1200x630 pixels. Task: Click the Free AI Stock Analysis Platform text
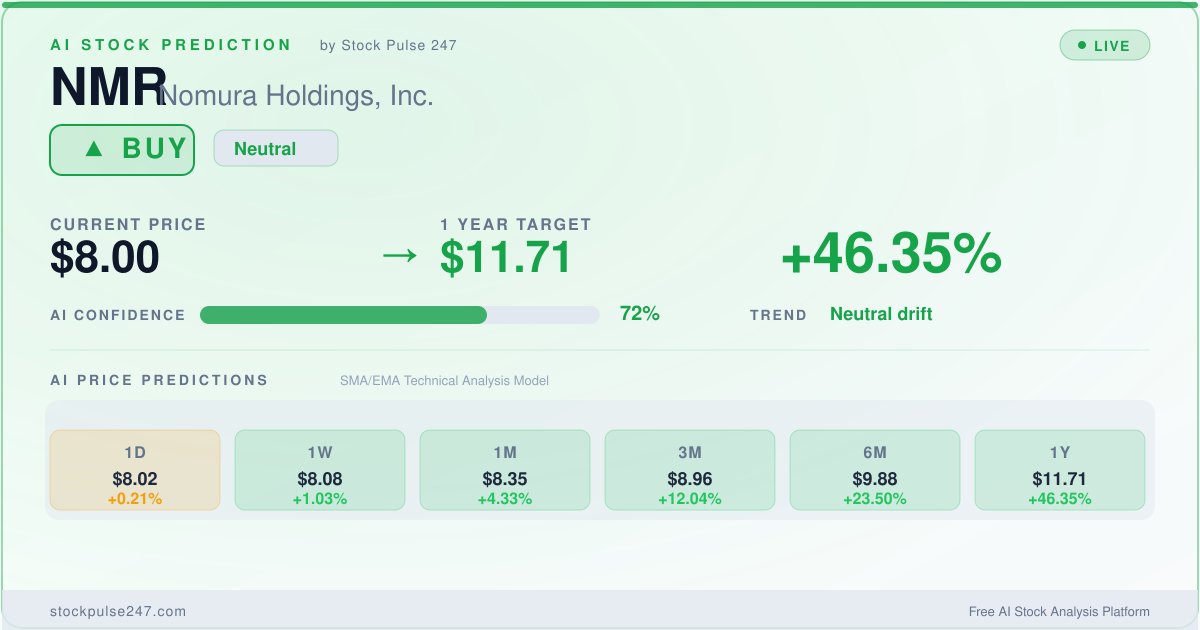tap(1059, 611)
